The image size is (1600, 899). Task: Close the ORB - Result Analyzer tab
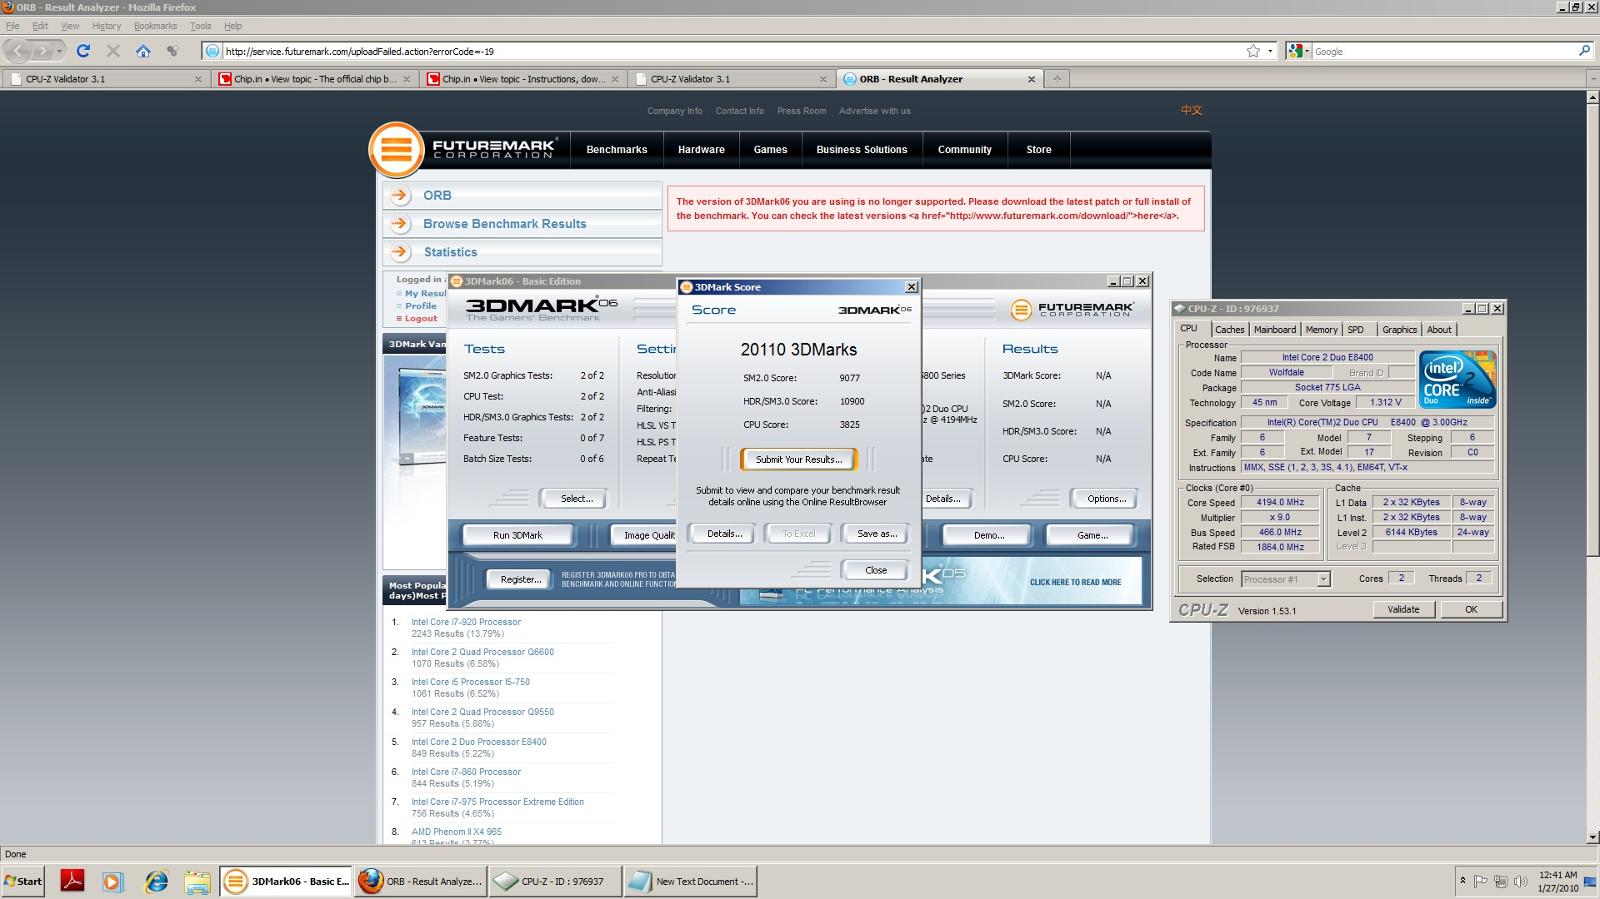pyautogui.click(x=1031, y=79)
